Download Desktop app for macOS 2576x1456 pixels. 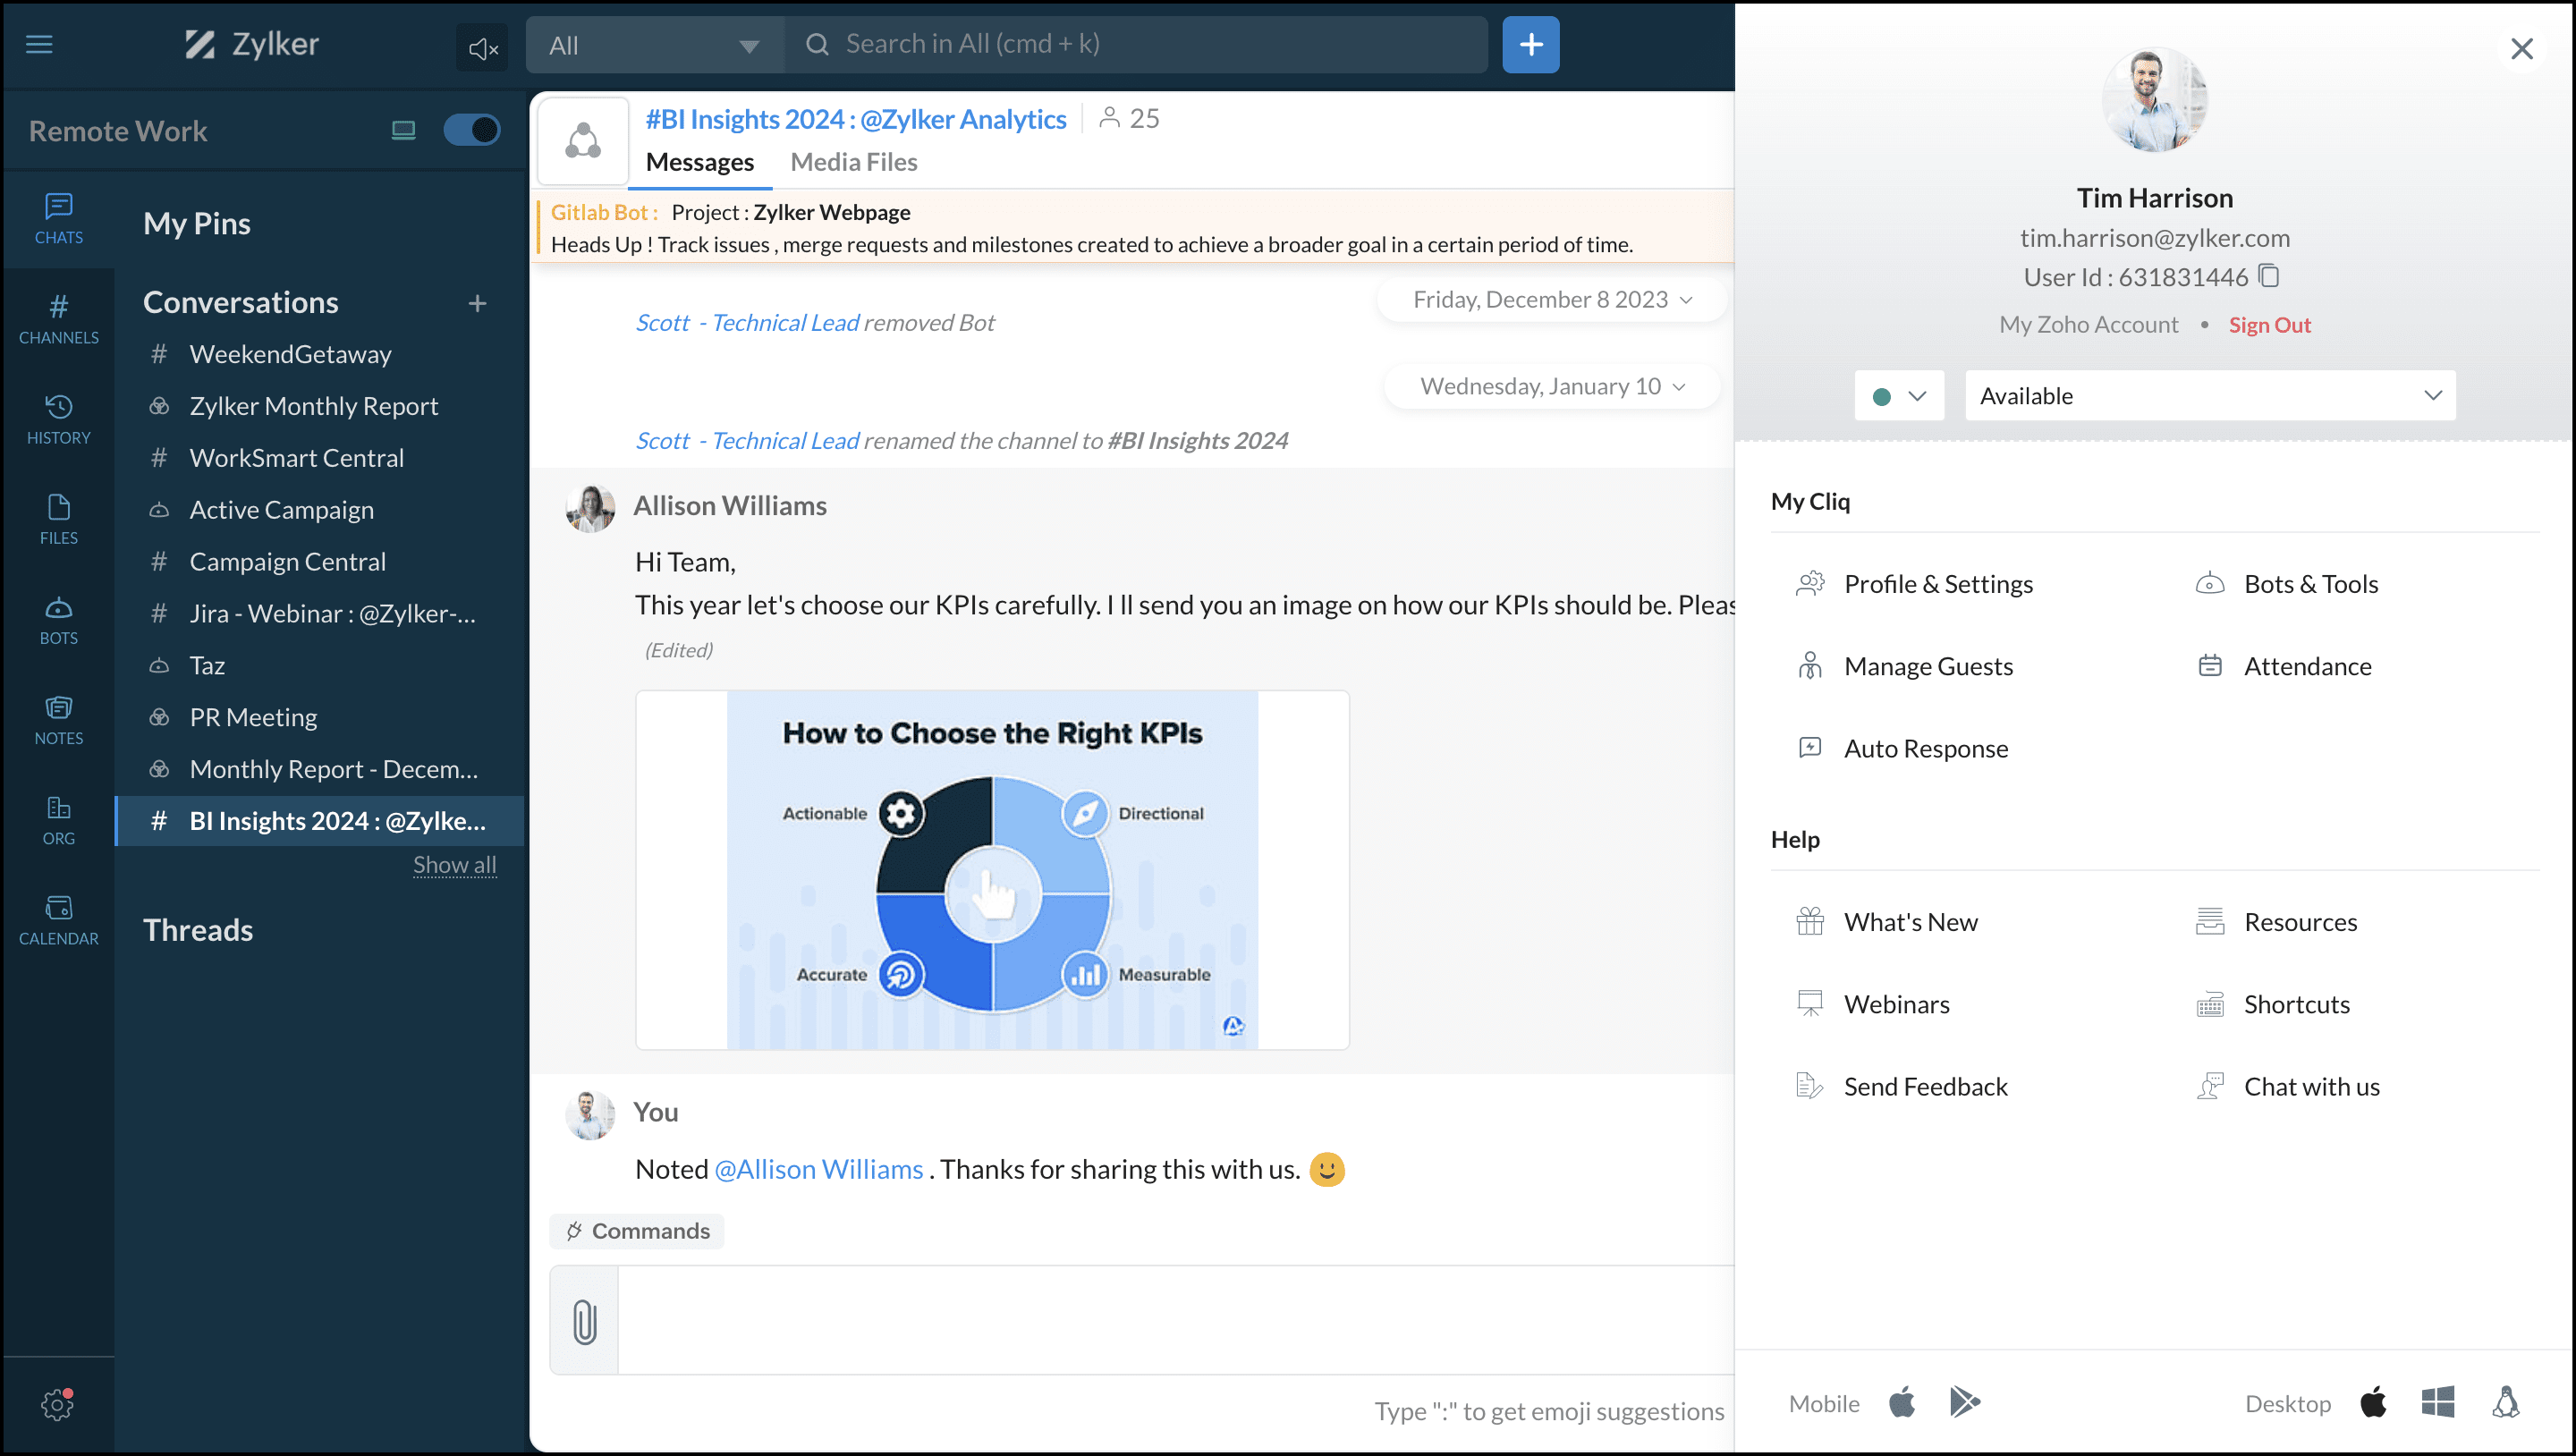click(x=2373, y=1402)
